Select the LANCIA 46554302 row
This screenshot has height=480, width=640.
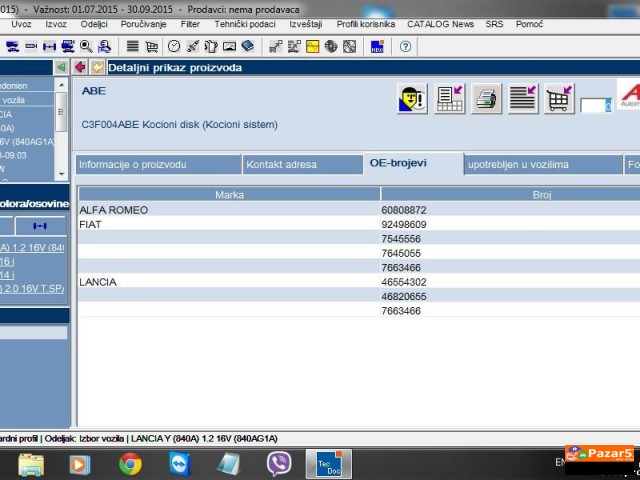[359, 282]
